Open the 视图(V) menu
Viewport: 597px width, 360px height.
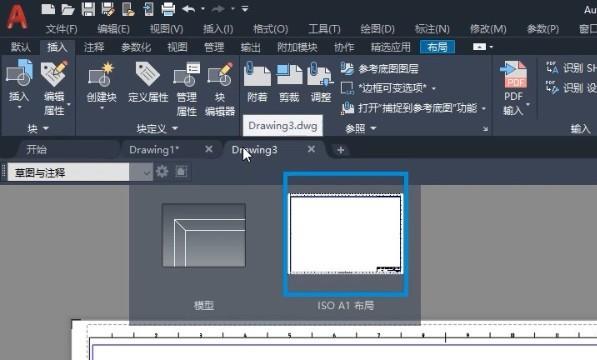pos(166,29)
